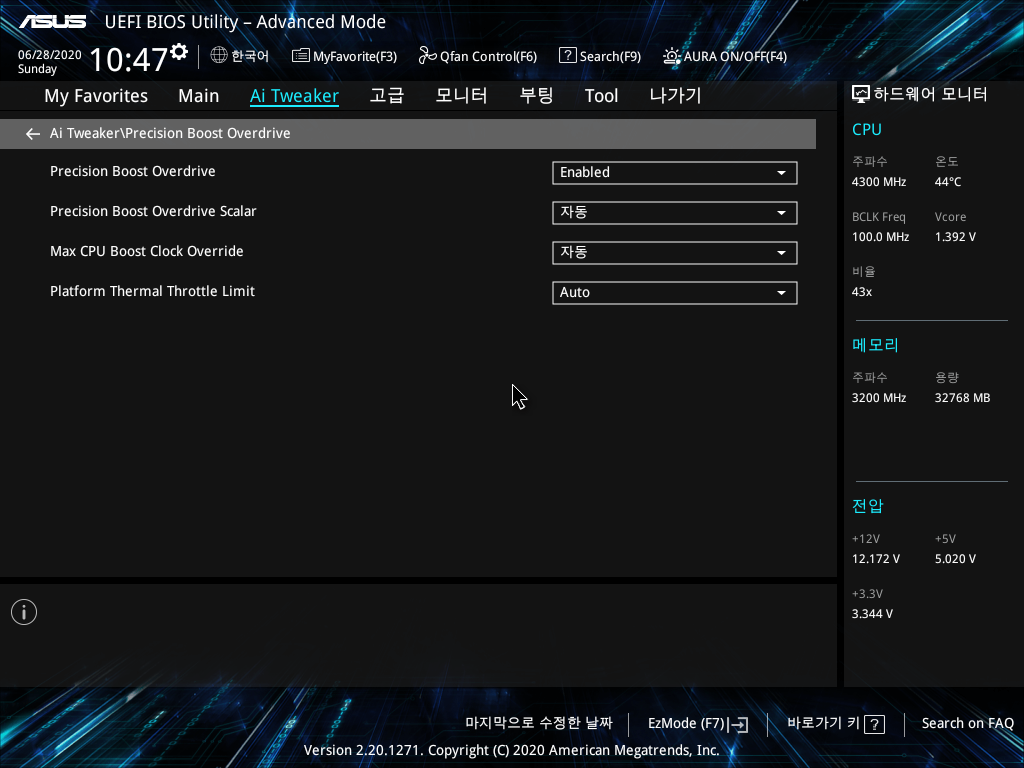Screen dimensions: 1024x768
Task: Click ratio 43x value
Action: 861,292
